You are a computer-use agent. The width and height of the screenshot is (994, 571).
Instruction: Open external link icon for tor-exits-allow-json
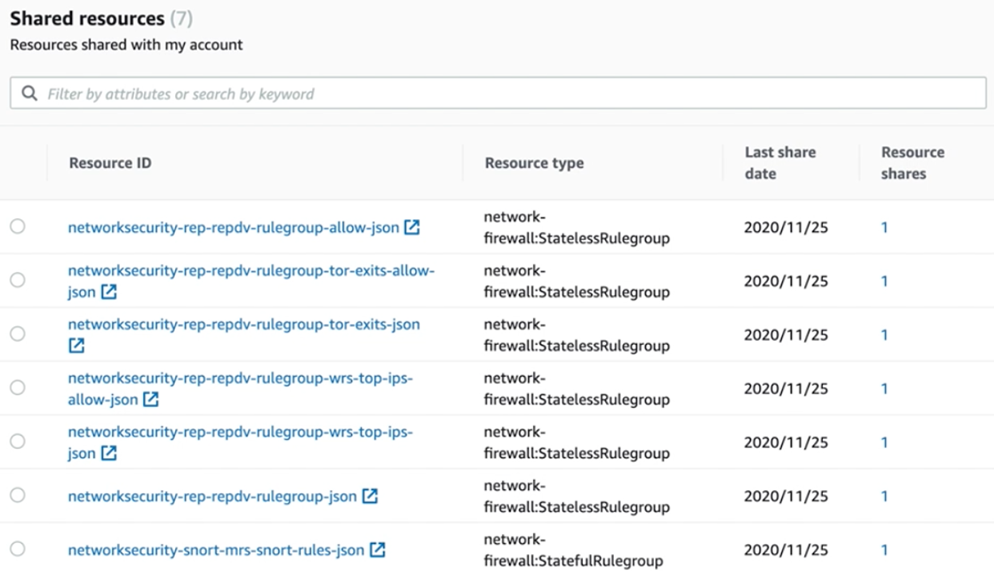[109, 292]
